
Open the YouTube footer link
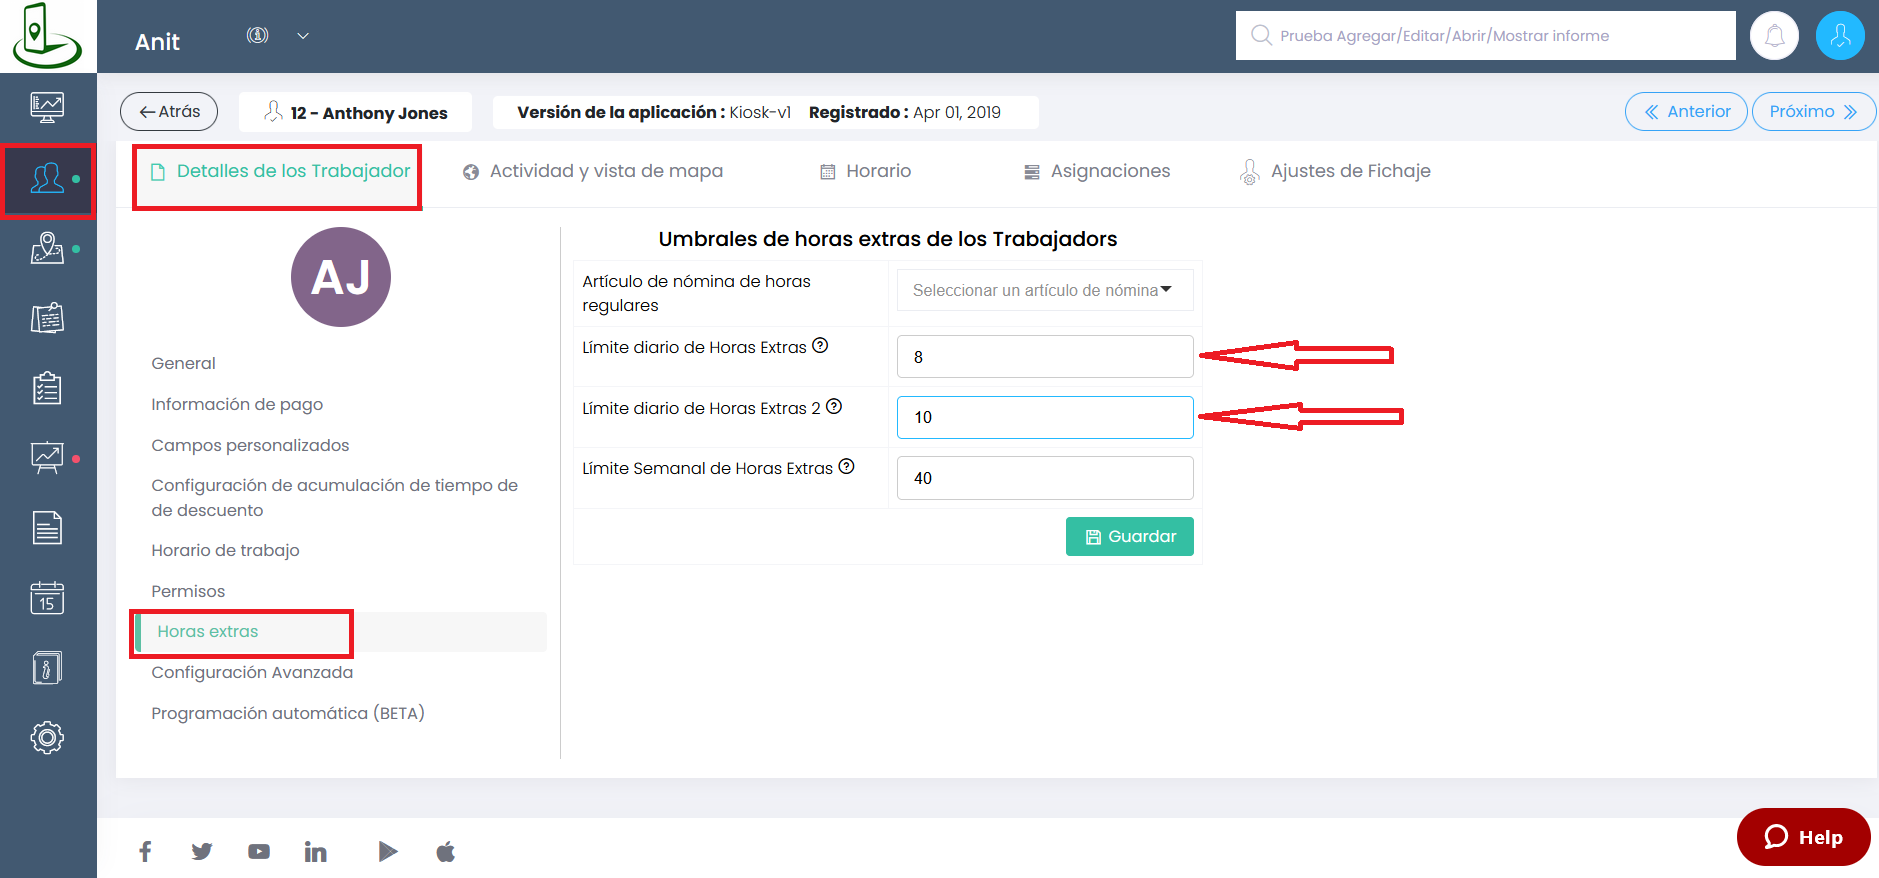coord(259,852)
